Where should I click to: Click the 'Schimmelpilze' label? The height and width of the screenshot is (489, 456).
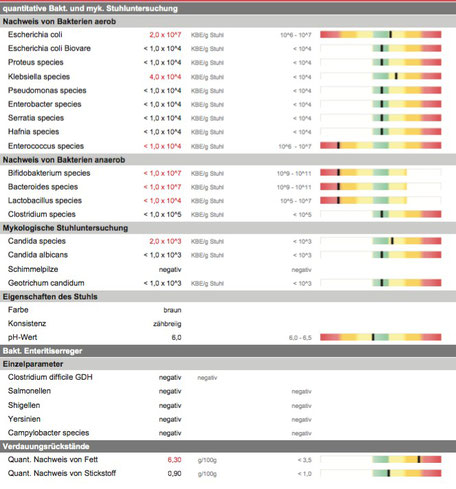[33, 269]
